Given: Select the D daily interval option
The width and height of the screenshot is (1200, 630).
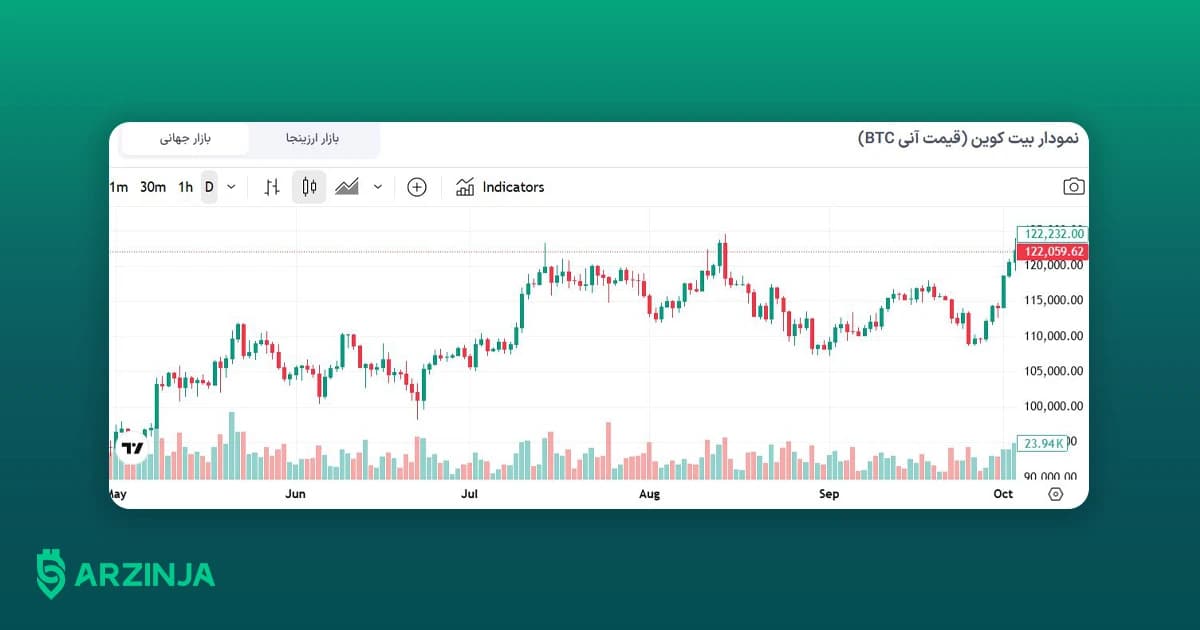Looking at the screenshot, I should click(x=208, y=186).
